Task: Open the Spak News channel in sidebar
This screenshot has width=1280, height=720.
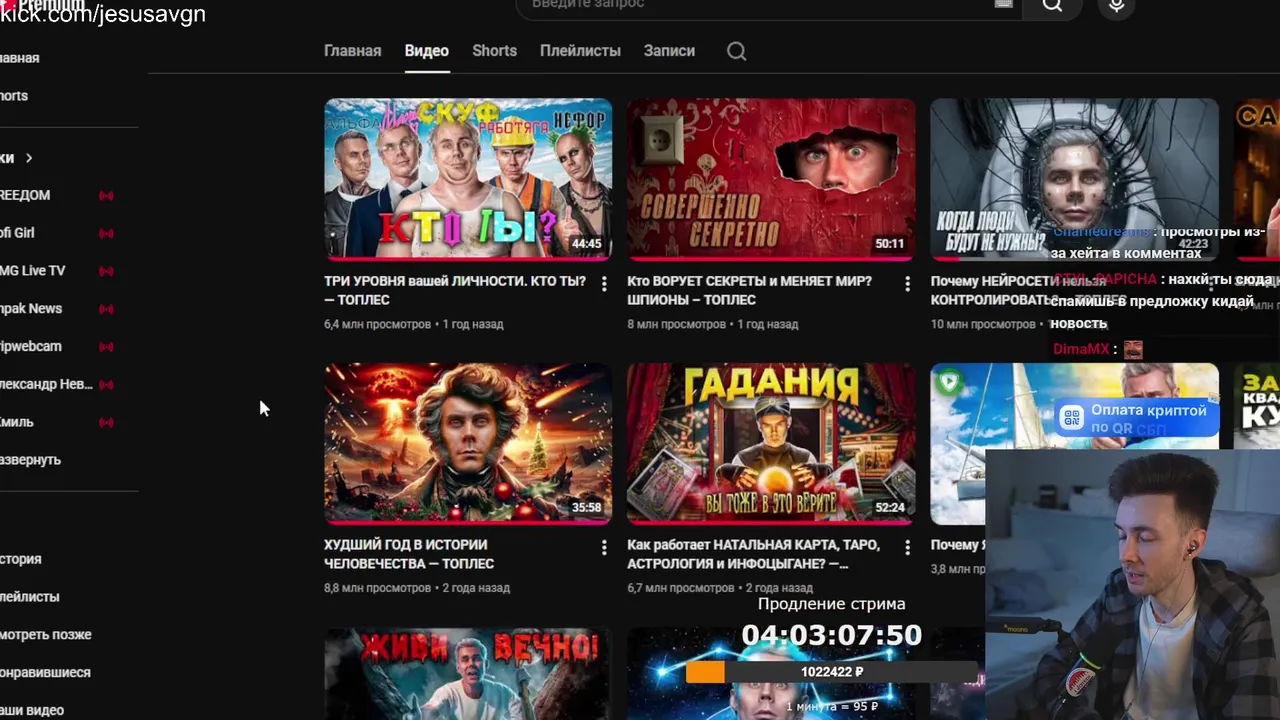Action: pos(31,309)
